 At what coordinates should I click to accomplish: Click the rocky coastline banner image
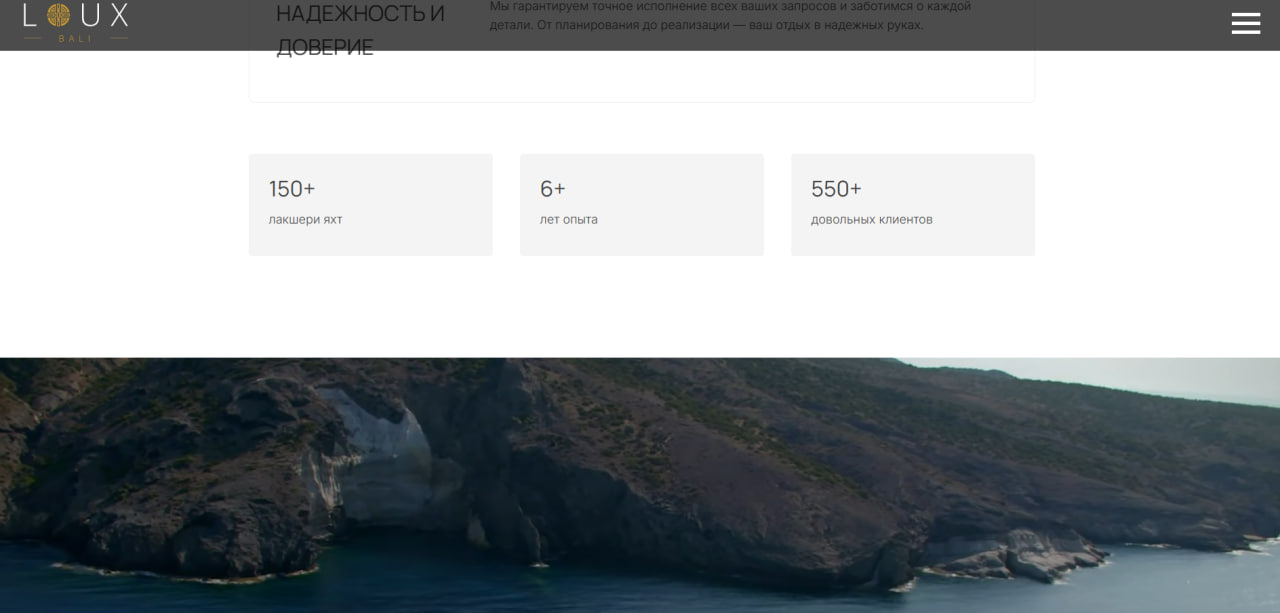coord(640,485)
